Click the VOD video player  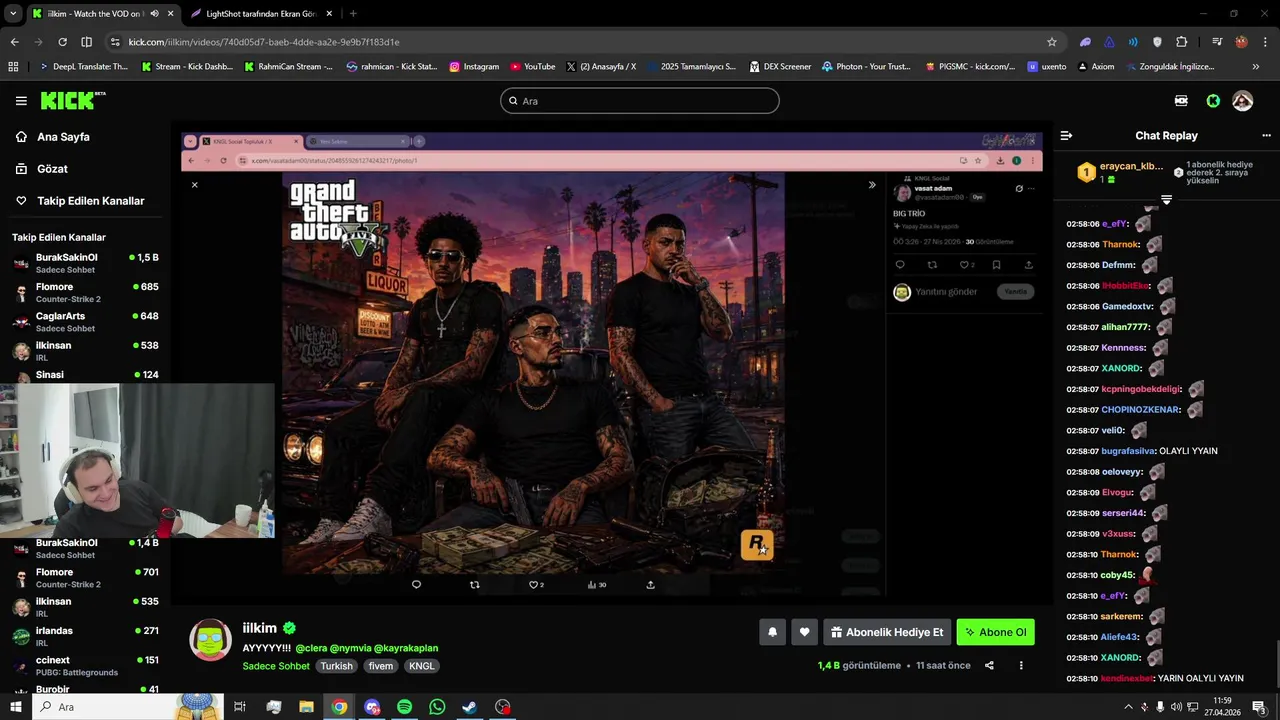click(612, 364)
